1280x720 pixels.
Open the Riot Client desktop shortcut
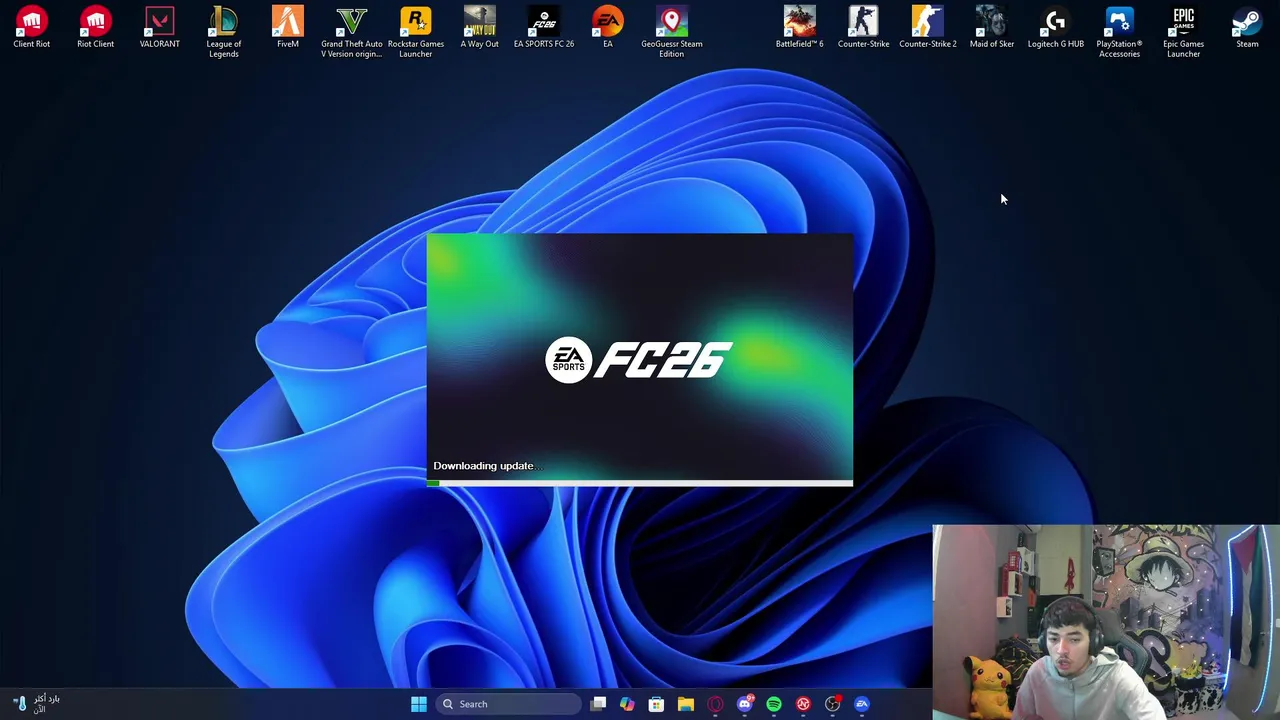(x=96, y=28)
